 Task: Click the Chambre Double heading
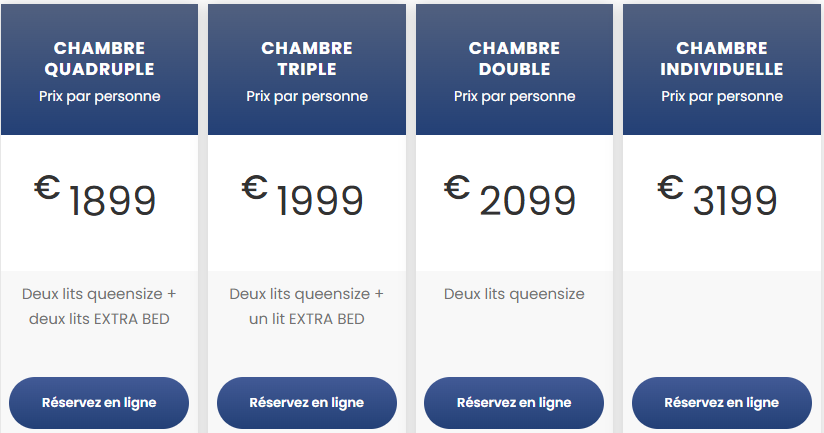pyautogui.click(x=514, y=59)
